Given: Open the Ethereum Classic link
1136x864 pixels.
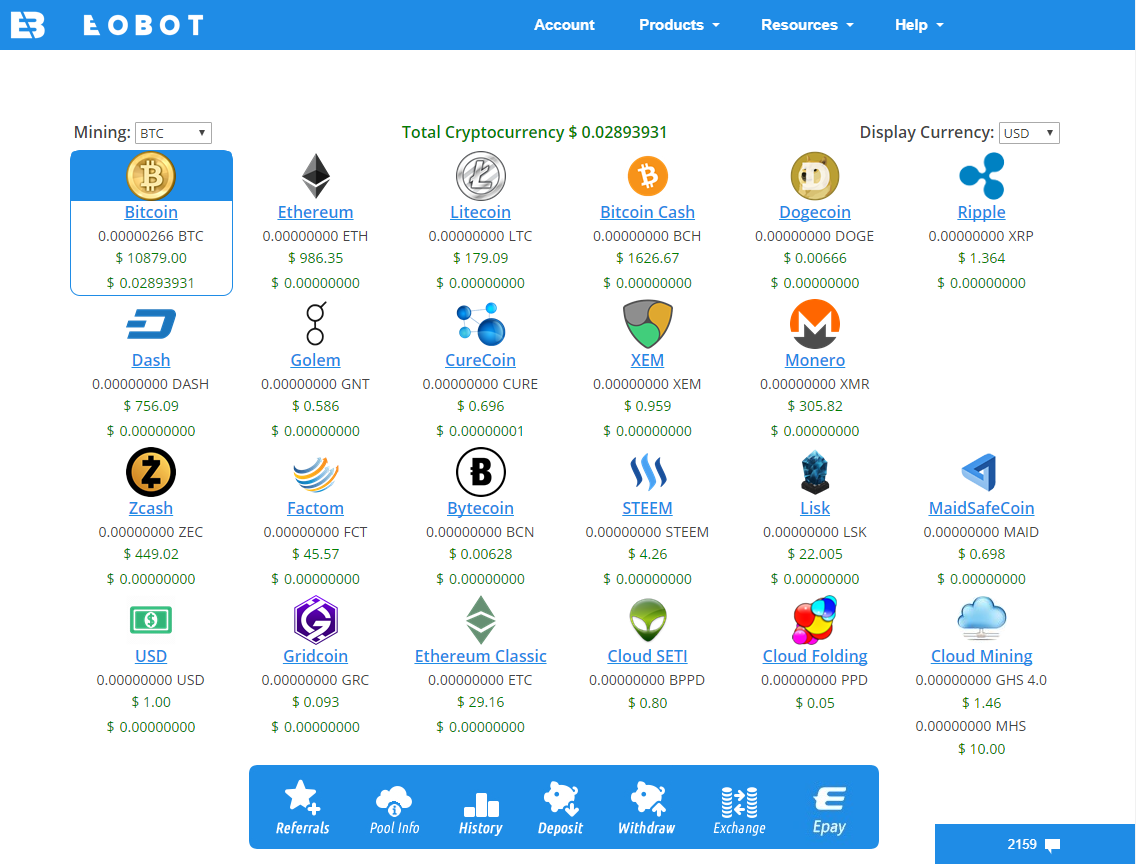Looking at the screenshot, I should click(480, 656).
